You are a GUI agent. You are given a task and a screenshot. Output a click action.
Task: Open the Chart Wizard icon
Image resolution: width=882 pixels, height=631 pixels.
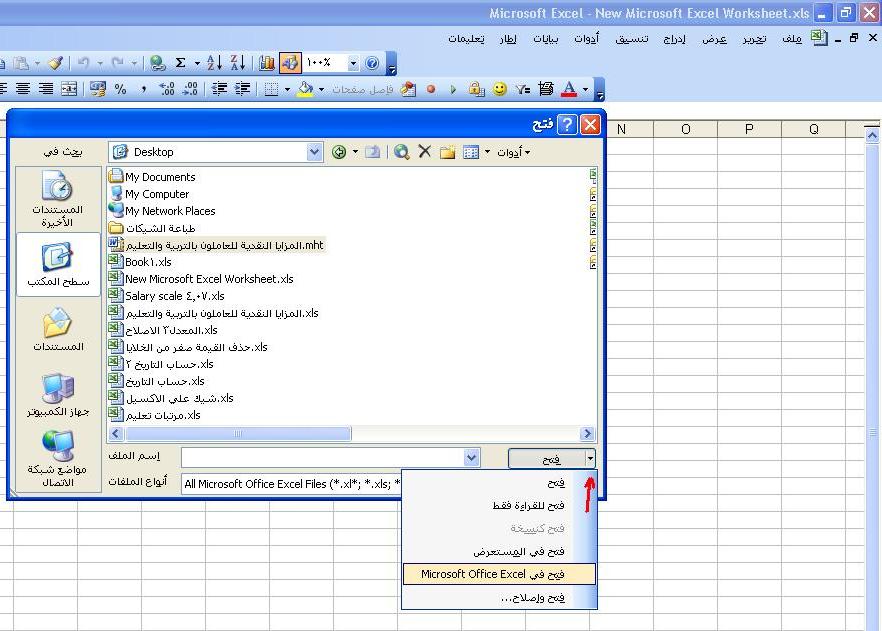point(267,63)
